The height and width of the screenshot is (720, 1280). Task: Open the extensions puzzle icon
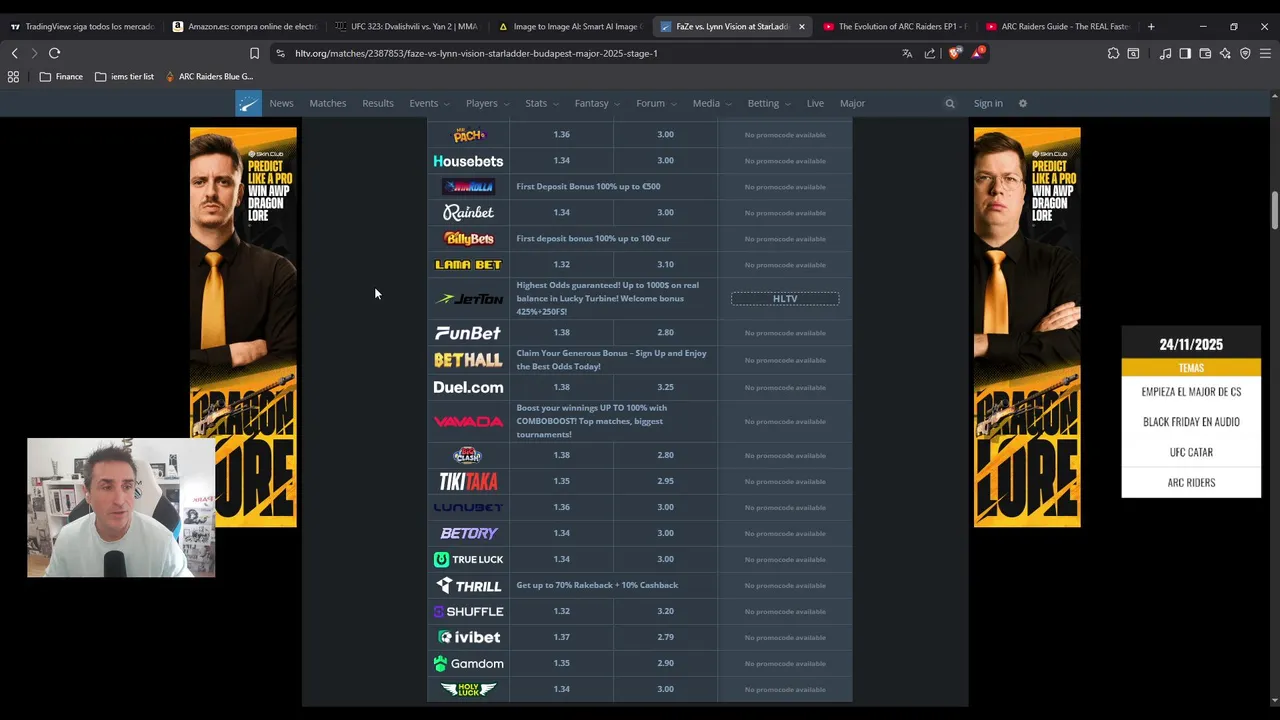[x=1113, y=53]
